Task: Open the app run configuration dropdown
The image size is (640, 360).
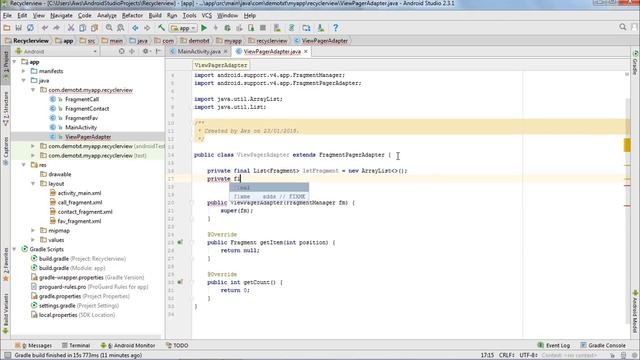Action: point(184,28)
